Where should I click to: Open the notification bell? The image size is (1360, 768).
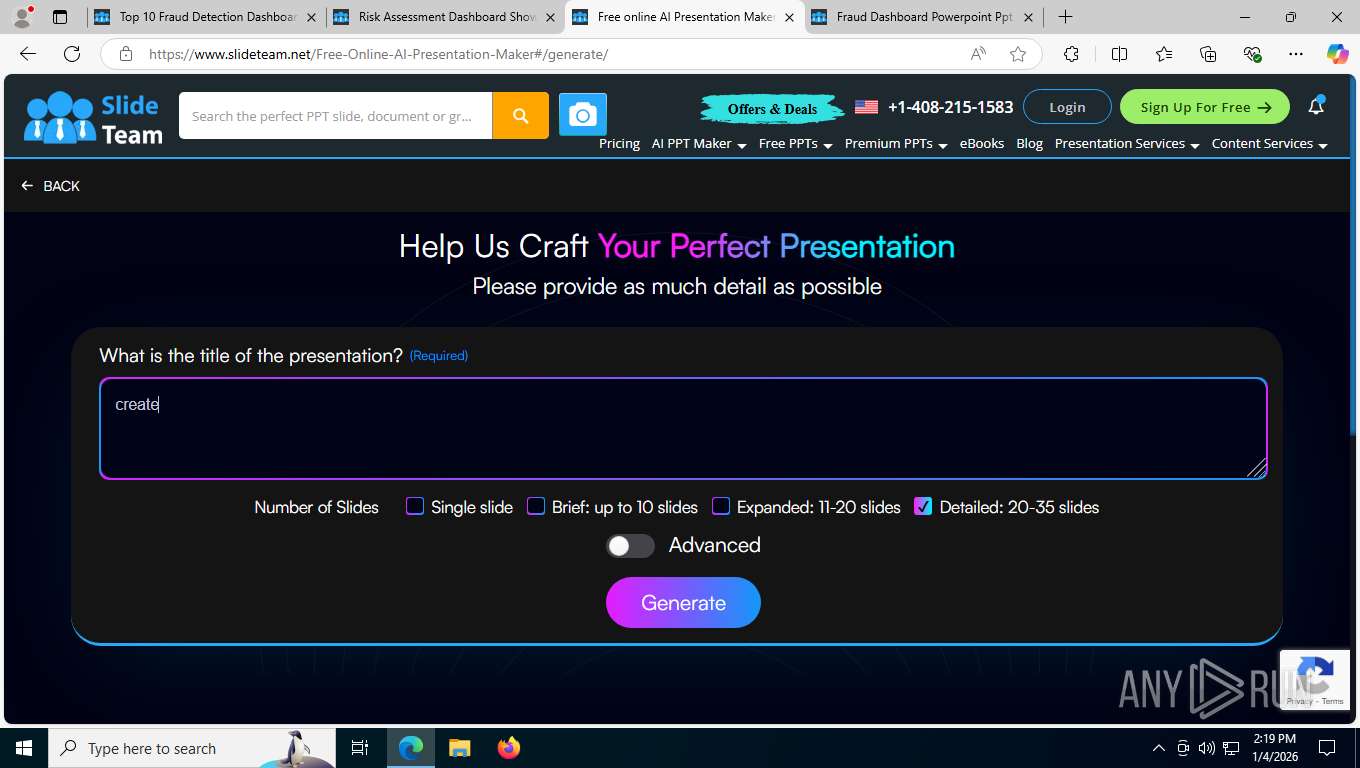point(1316,106)
